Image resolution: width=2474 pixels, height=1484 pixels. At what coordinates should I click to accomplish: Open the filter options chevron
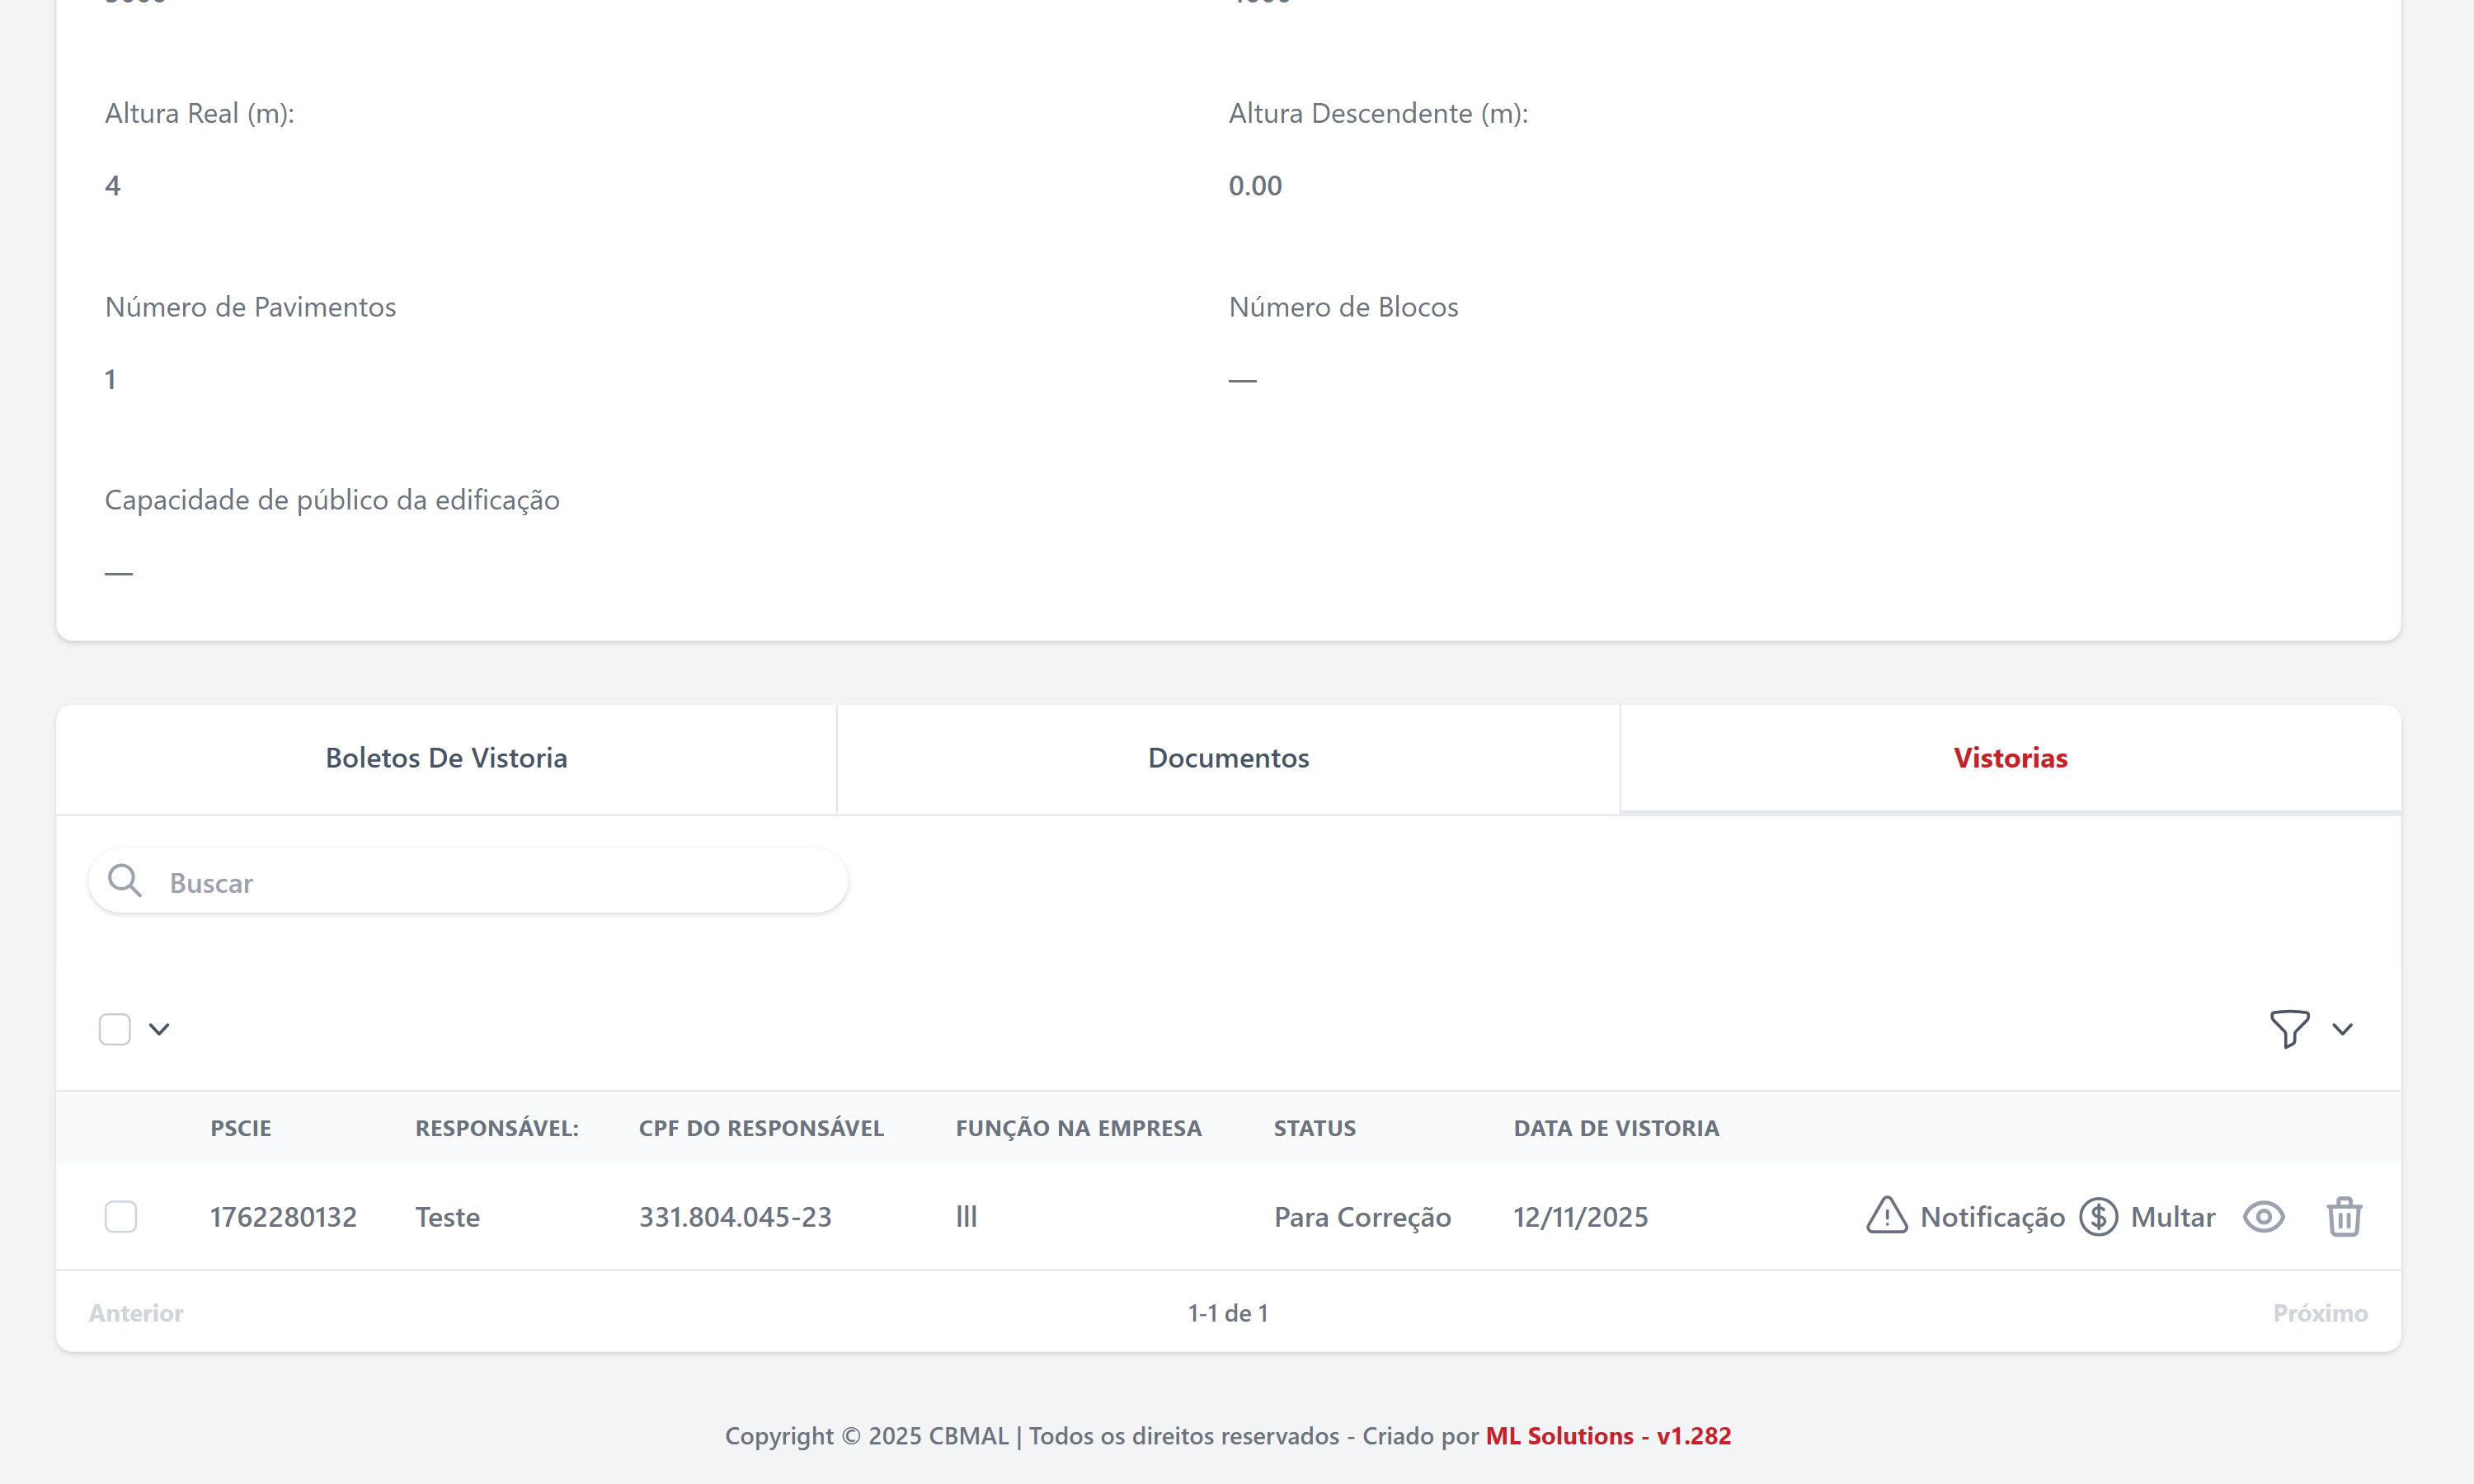click(2342, 1028)
